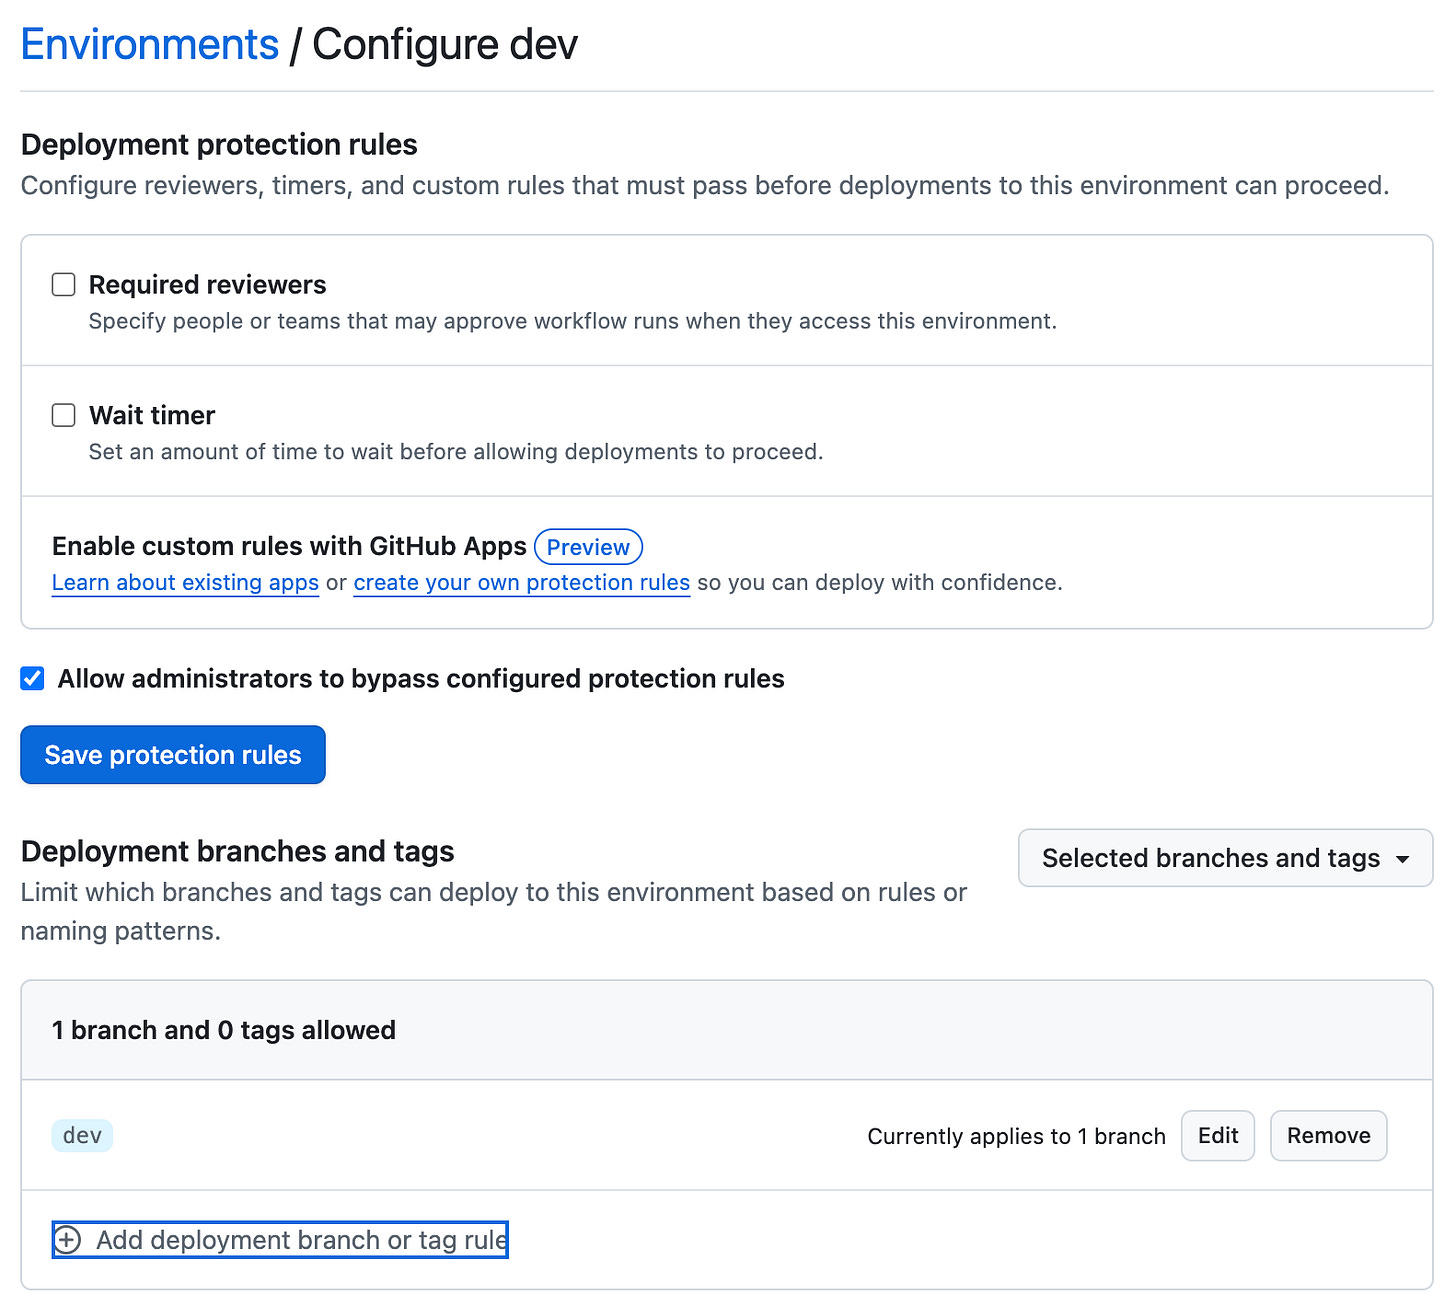1456x1307 pixels.
Task: Enable the Required reviewers checkbox
Action: [64, 285]
